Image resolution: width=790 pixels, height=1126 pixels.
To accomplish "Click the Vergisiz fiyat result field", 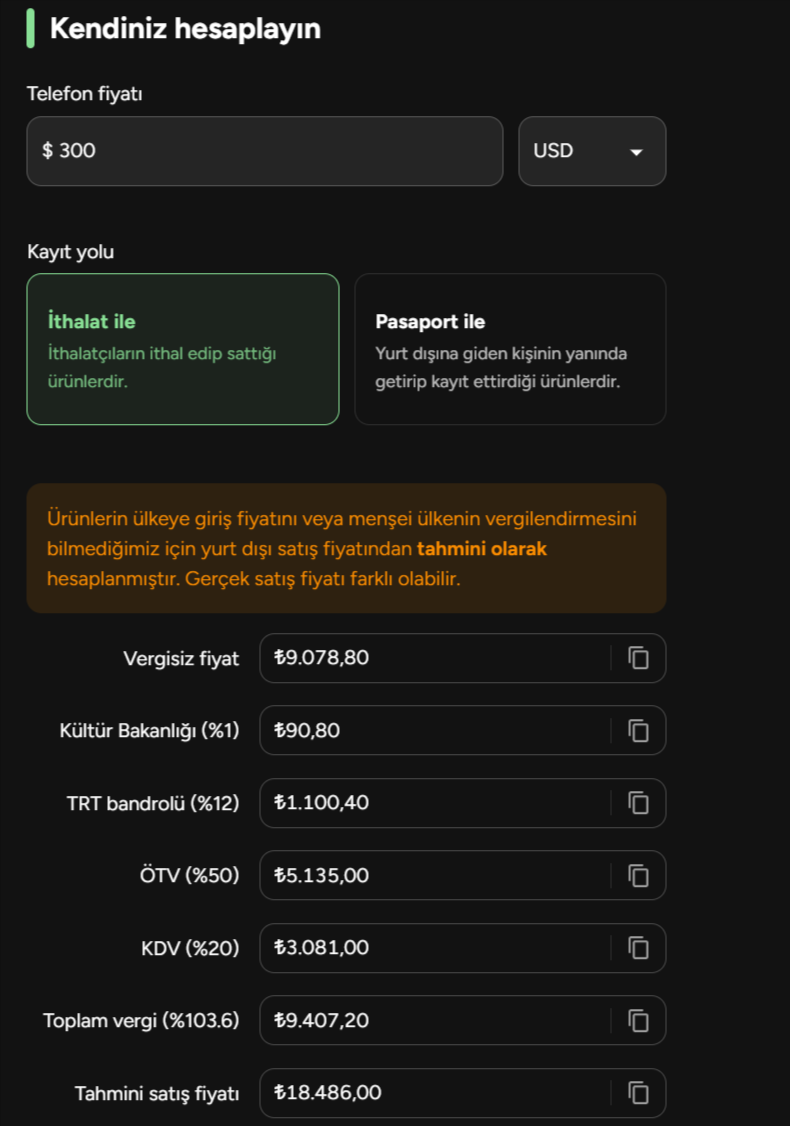I will tap(435, 658).
